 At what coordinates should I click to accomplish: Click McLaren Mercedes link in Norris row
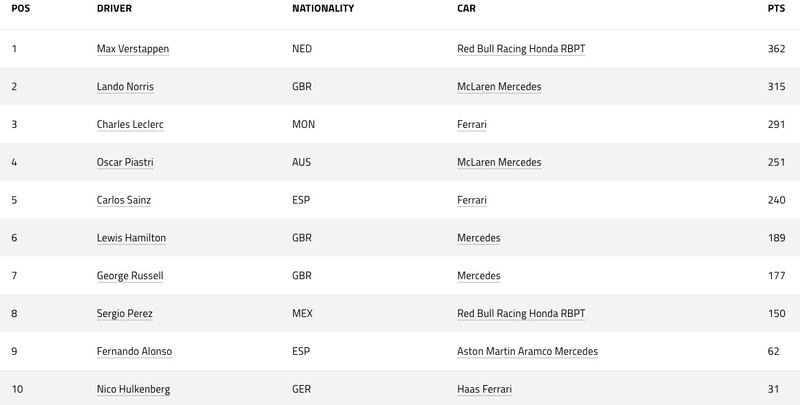[499, 87]
